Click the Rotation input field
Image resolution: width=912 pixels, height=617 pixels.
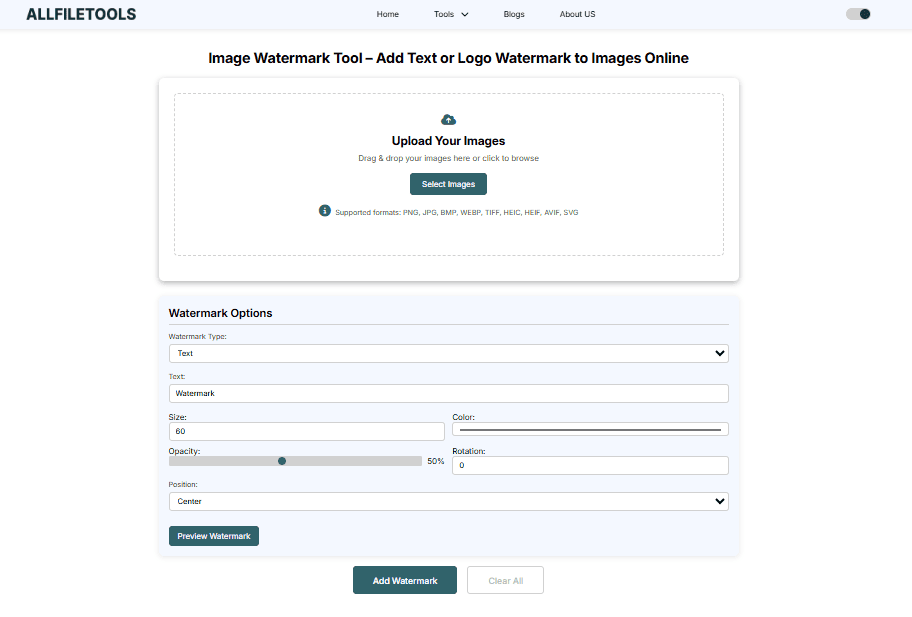pos(590,465)
